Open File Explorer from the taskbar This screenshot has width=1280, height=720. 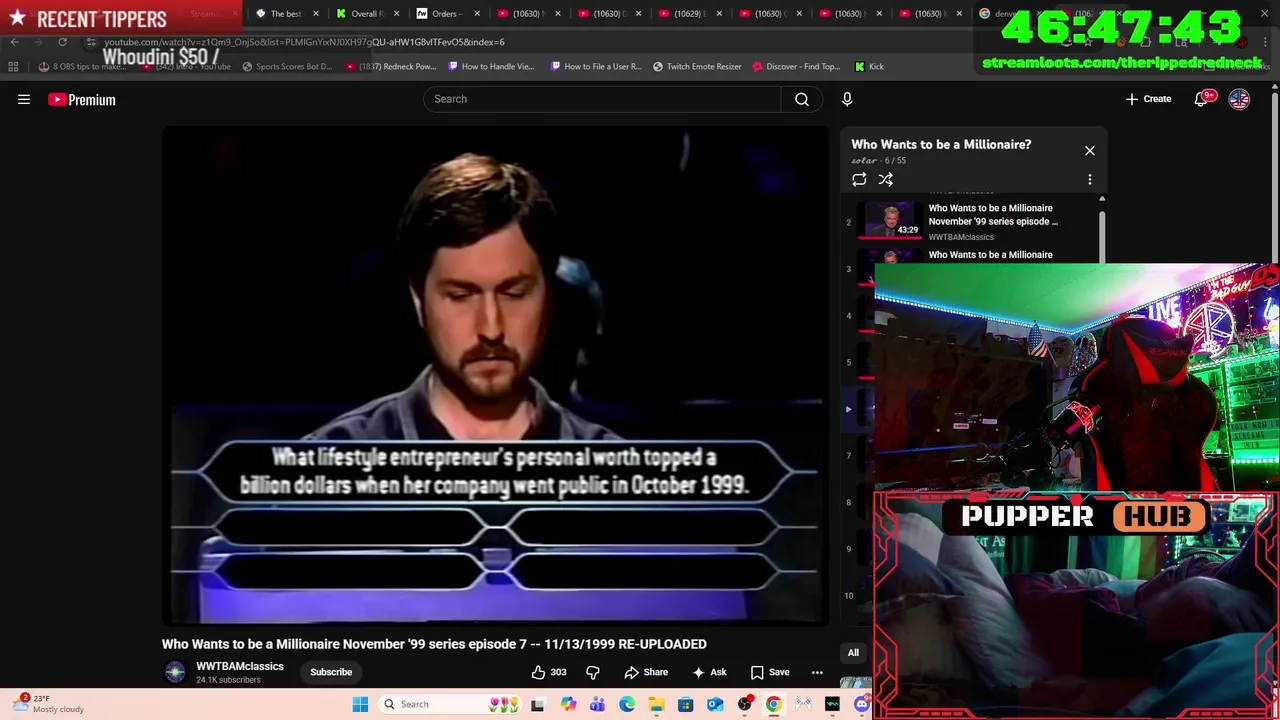[x=656, y=704]
